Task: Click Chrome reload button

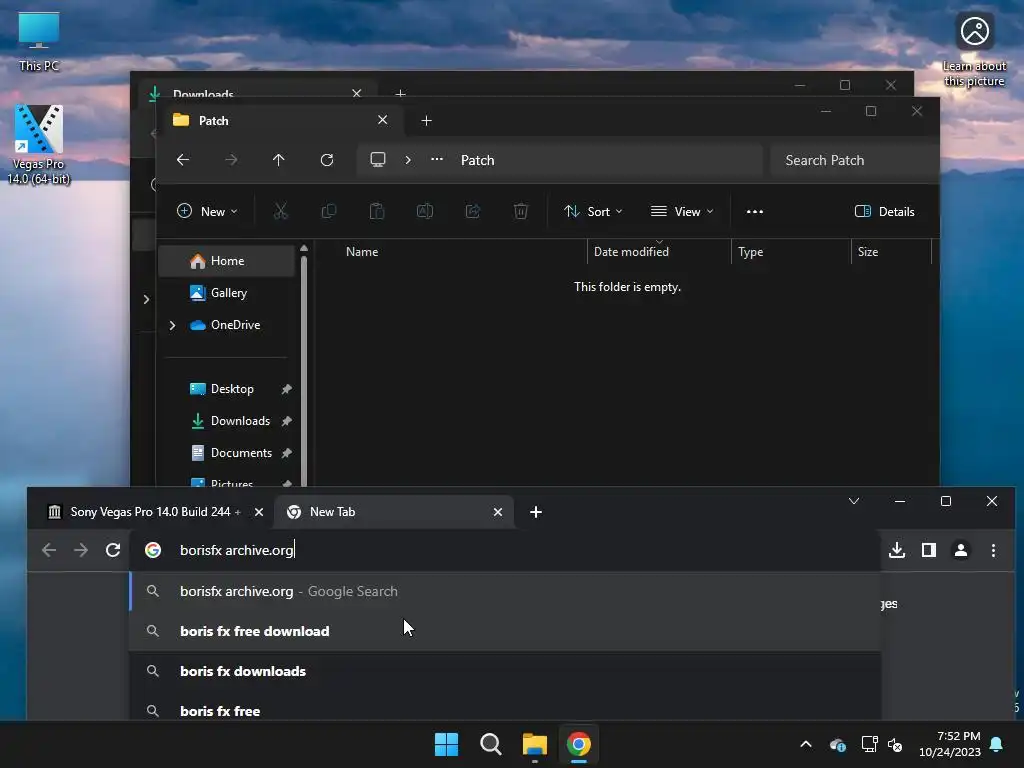Action: 113,551
